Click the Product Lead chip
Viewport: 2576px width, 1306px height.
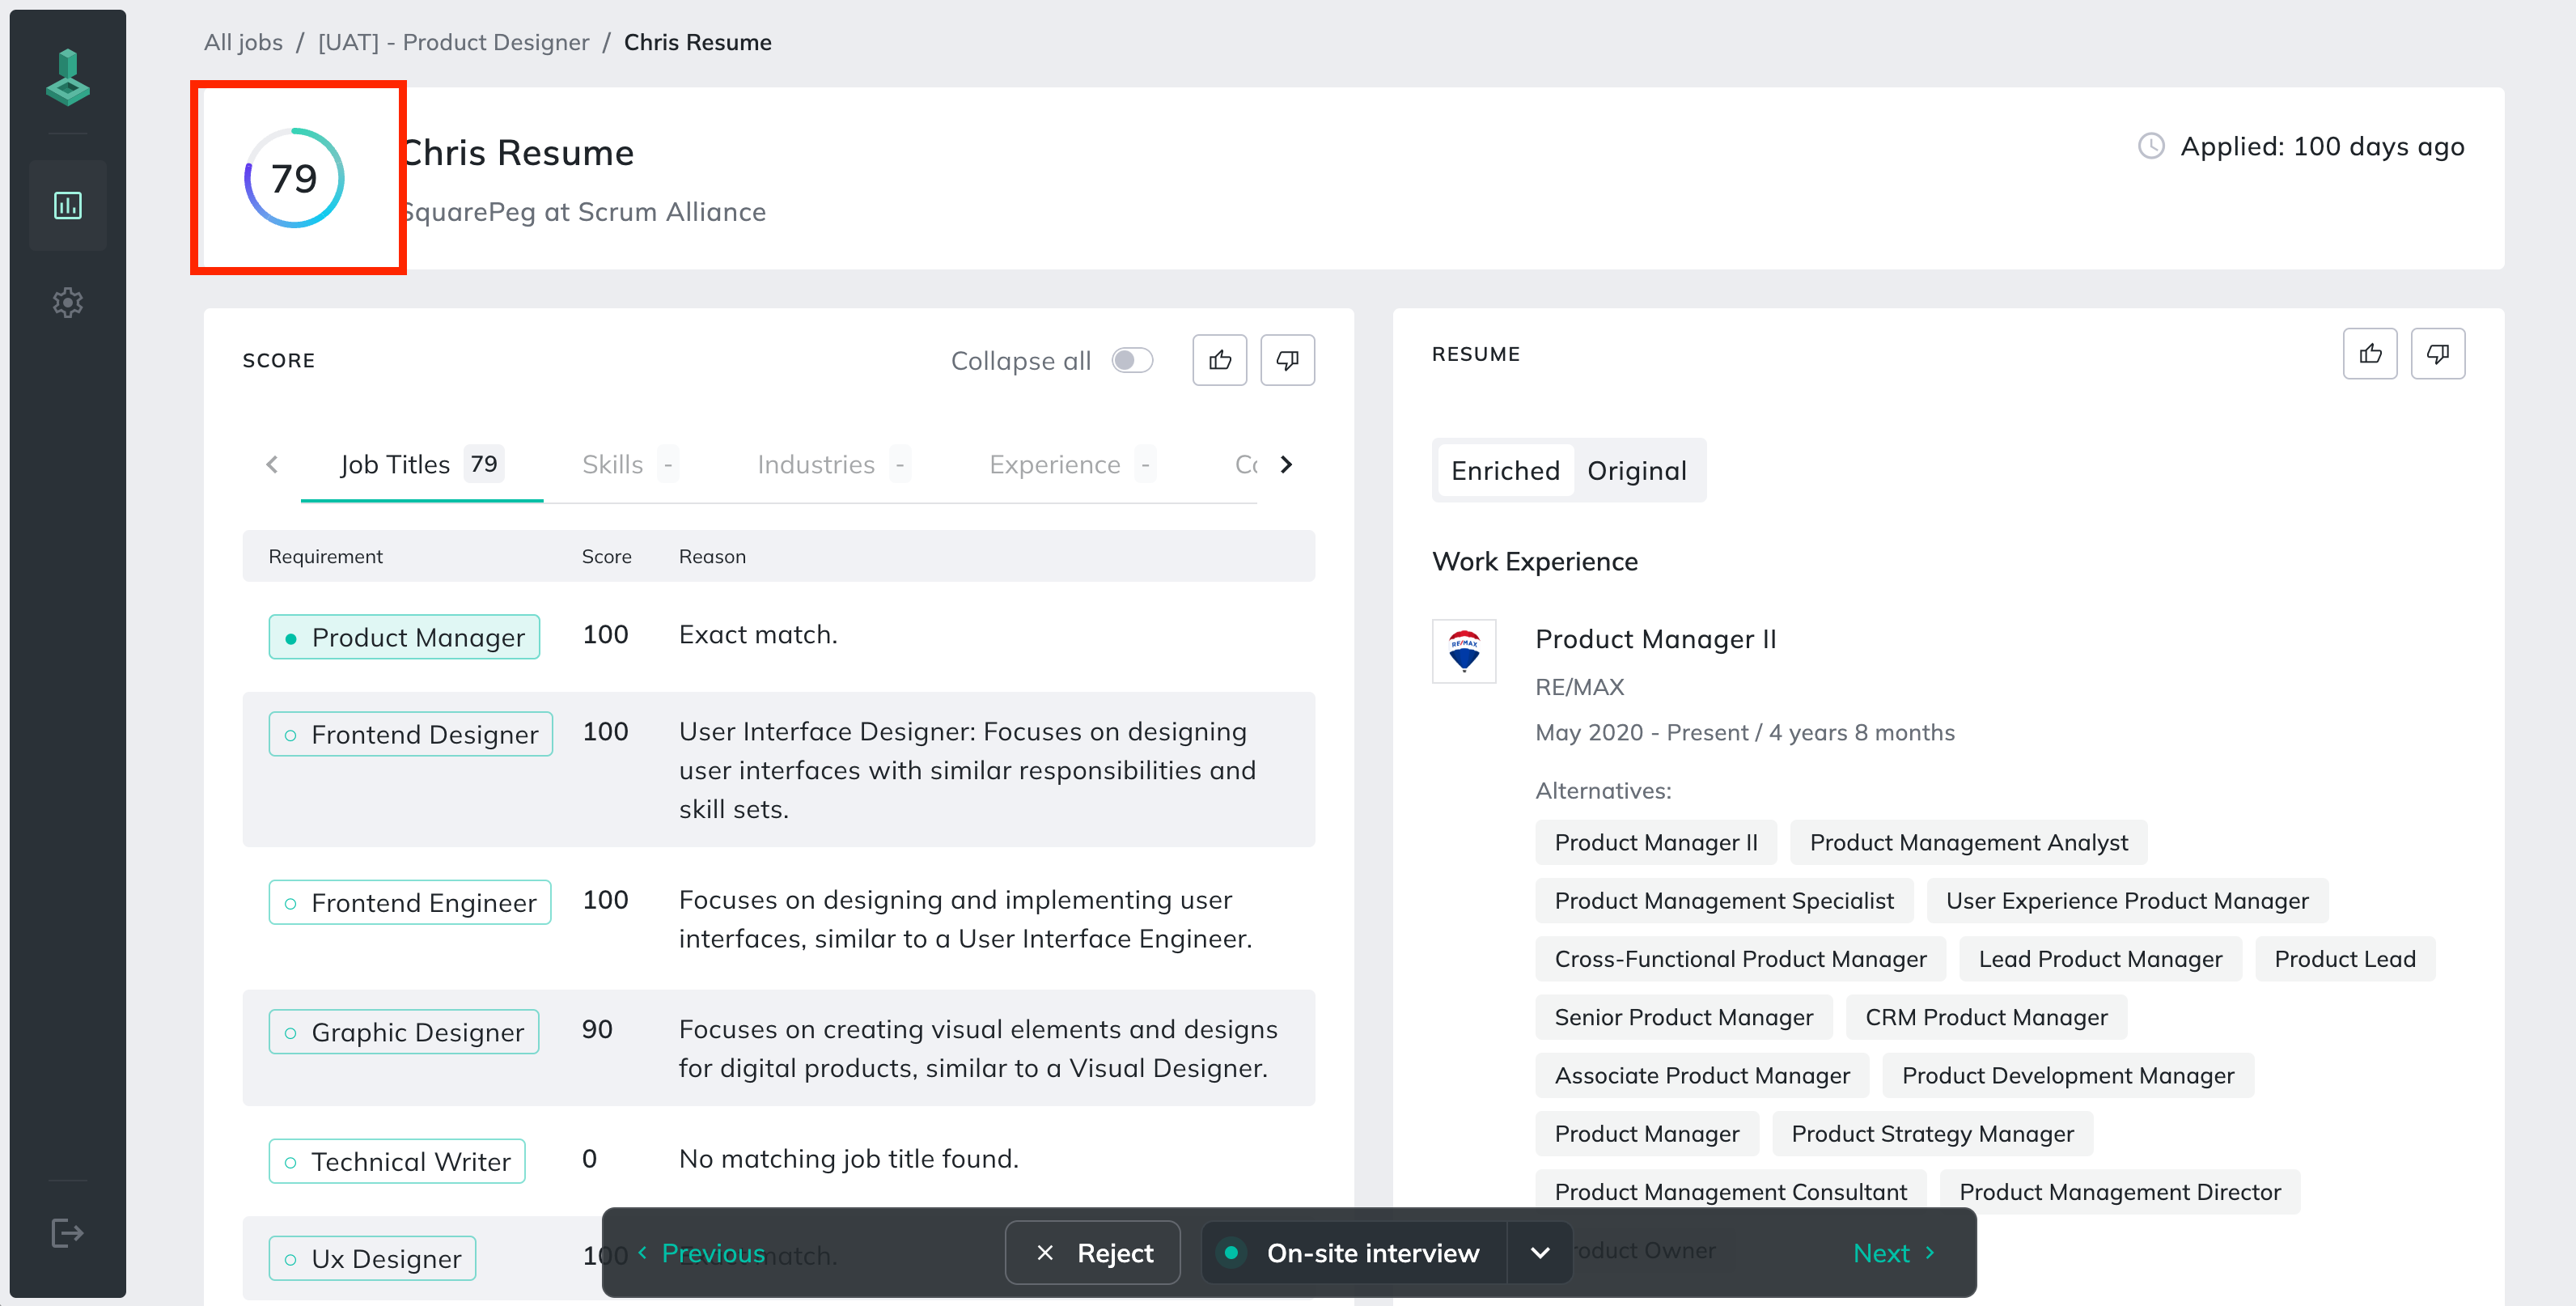(x=2344, y=958)
